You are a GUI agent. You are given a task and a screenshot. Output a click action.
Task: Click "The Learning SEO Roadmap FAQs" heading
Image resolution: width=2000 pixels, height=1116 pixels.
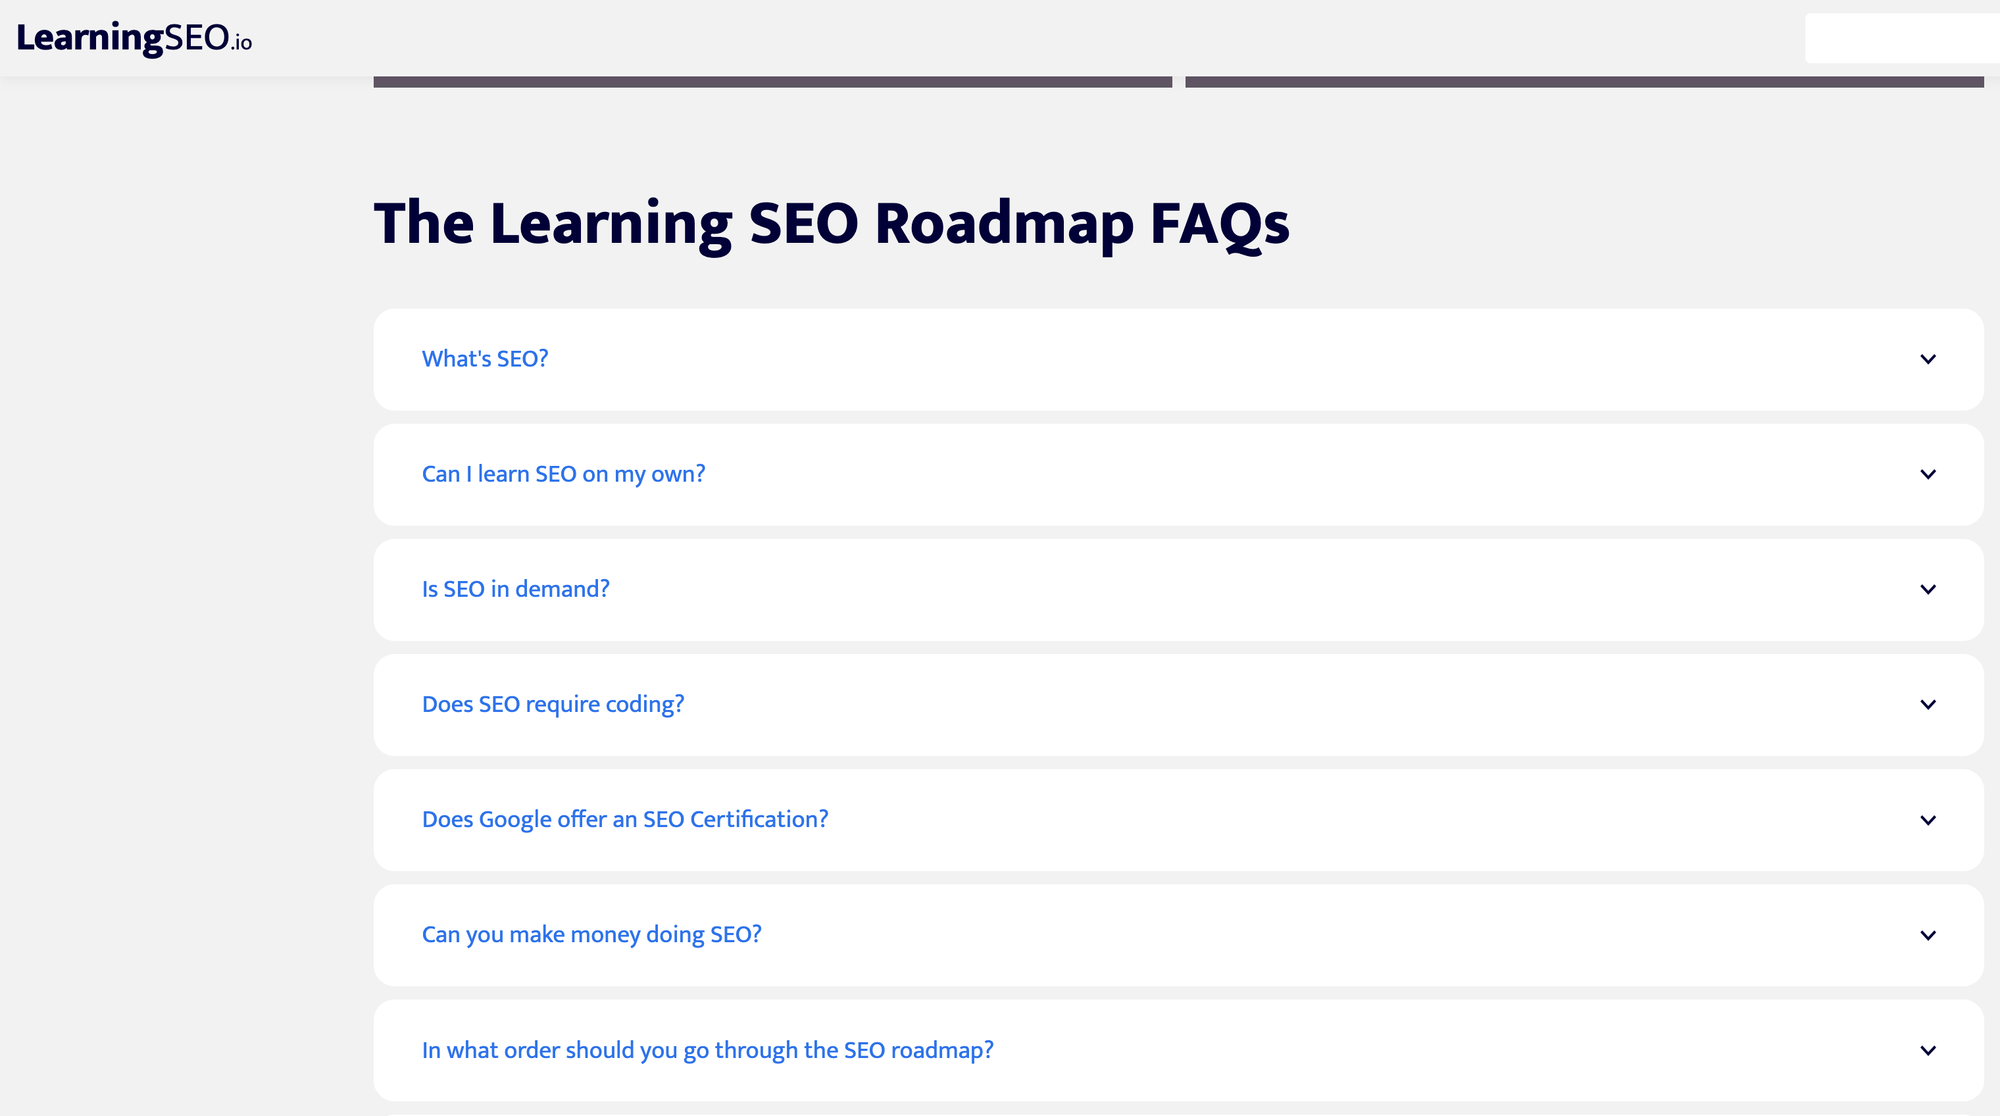(x=831, y=223)
